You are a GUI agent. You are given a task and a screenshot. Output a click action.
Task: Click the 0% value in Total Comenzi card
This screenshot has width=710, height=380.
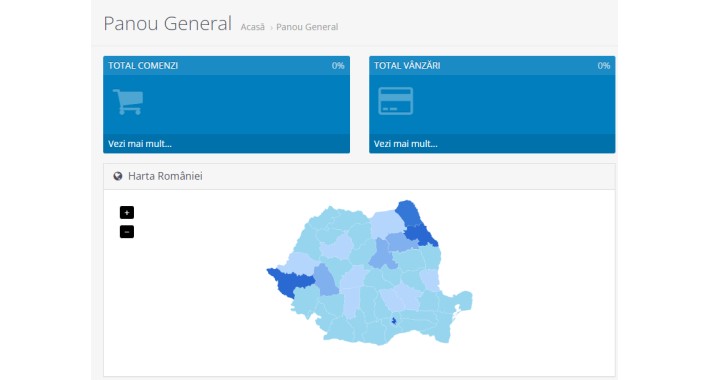(x=338, y=66)
